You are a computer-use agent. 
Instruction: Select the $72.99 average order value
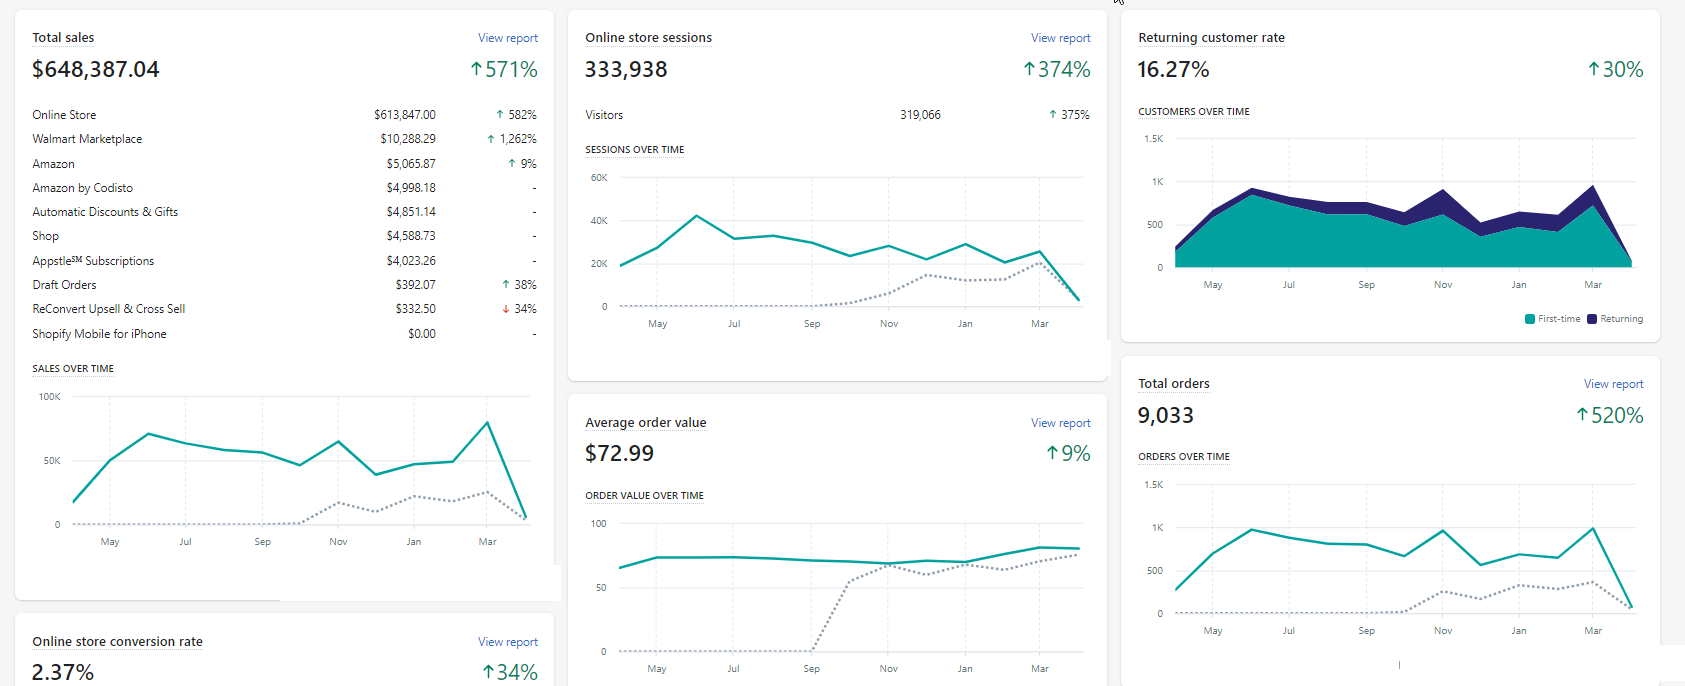(619, 453)
